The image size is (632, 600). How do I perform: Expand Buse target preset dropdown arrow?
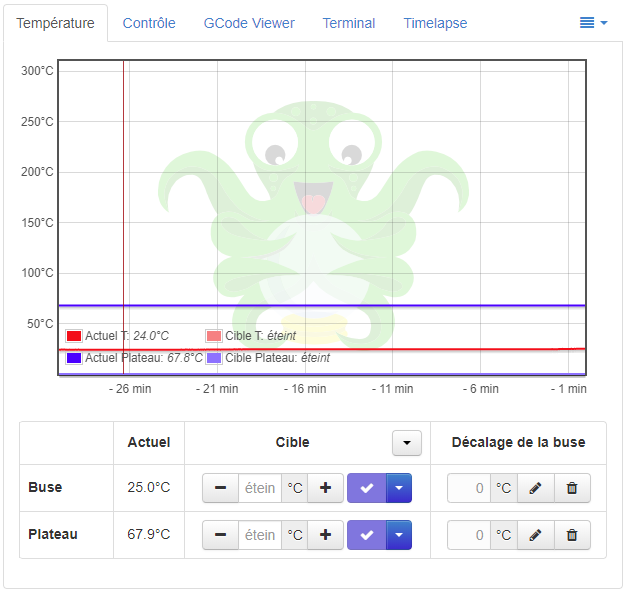pyautogui.click(x=399, y=488)
